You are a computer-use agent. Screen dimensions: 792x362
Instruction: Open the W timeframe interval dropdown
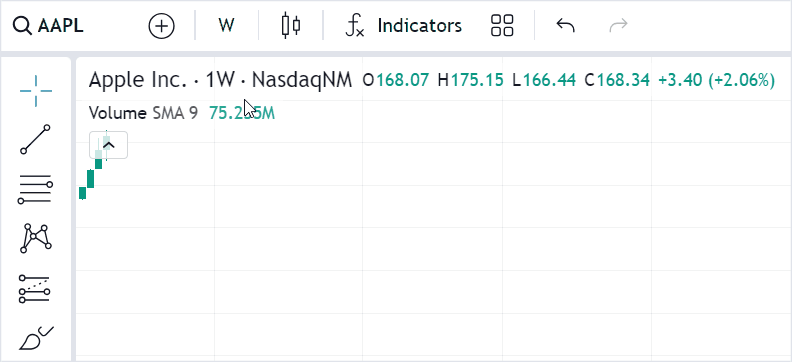coord(226,25)
